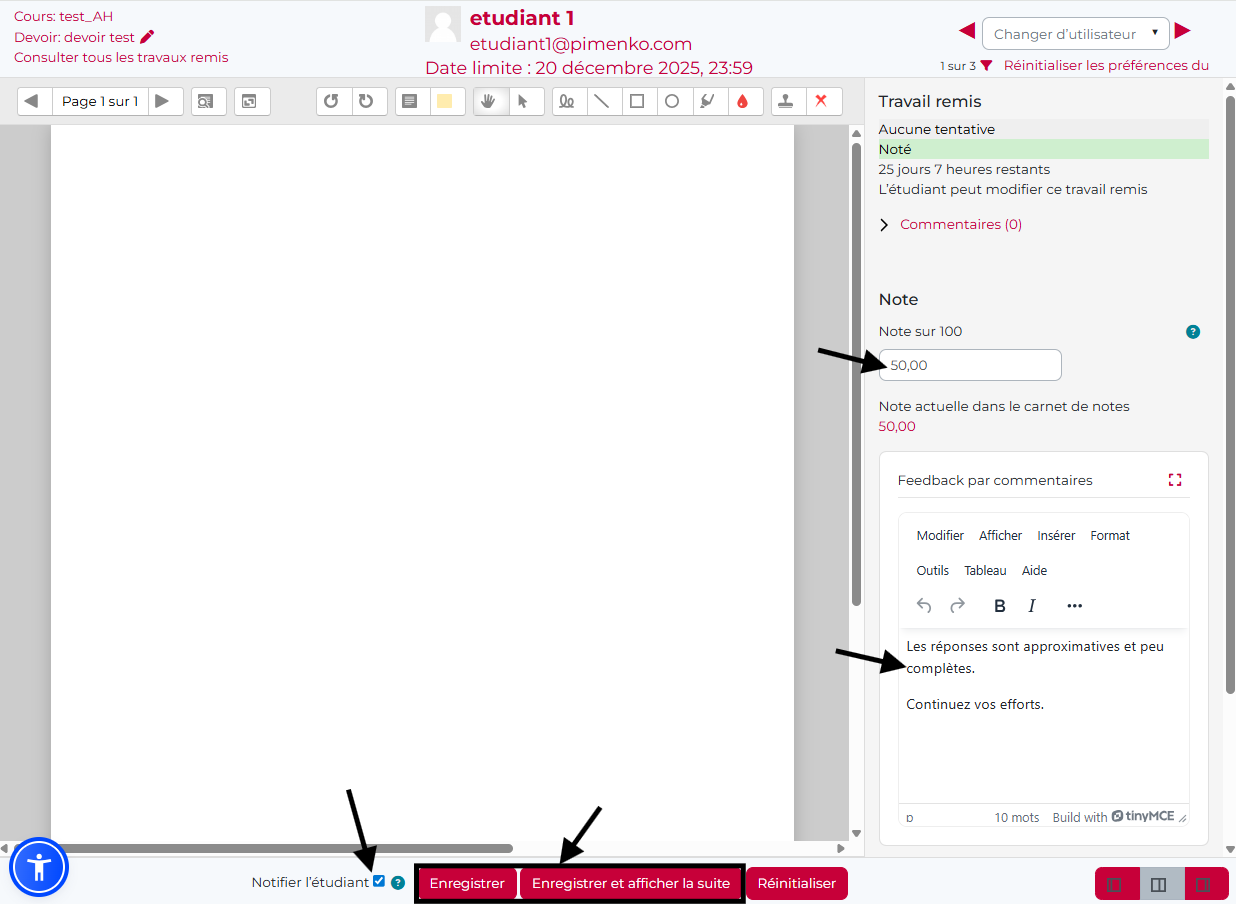Uncheck the Notifier l'étudiant checkbox
Viewport: 1236px width, 905px height.
(379, 881)
